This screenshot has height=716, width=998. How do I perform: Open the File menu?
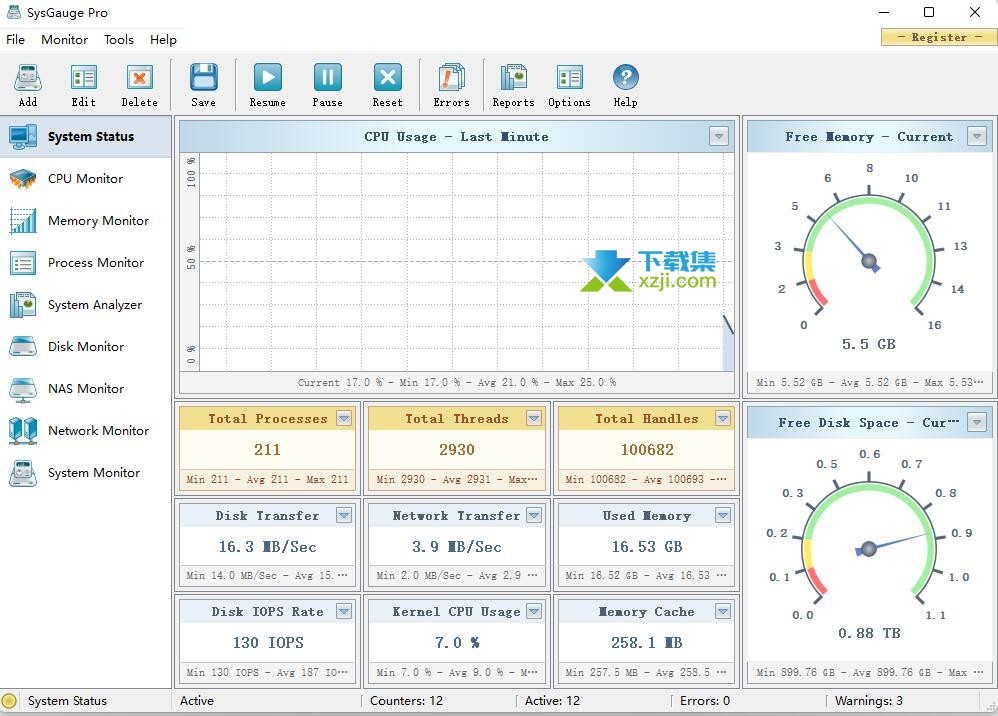pos(15,39)
